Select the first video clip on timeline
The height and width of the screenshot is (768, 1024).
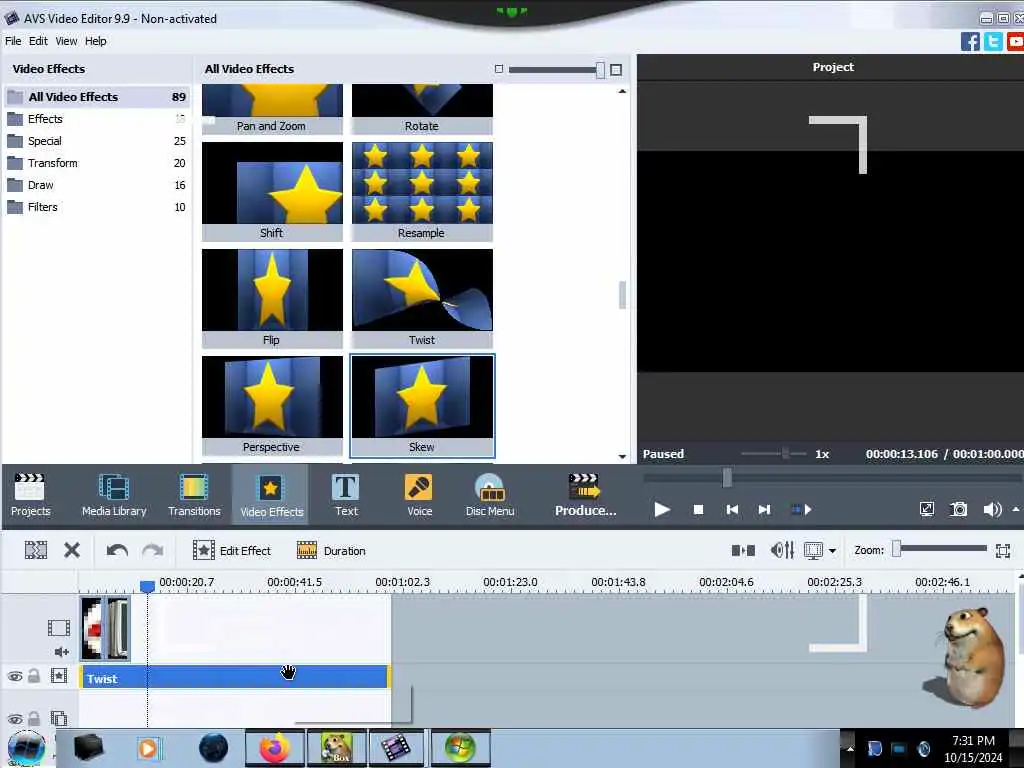[92, 628]
